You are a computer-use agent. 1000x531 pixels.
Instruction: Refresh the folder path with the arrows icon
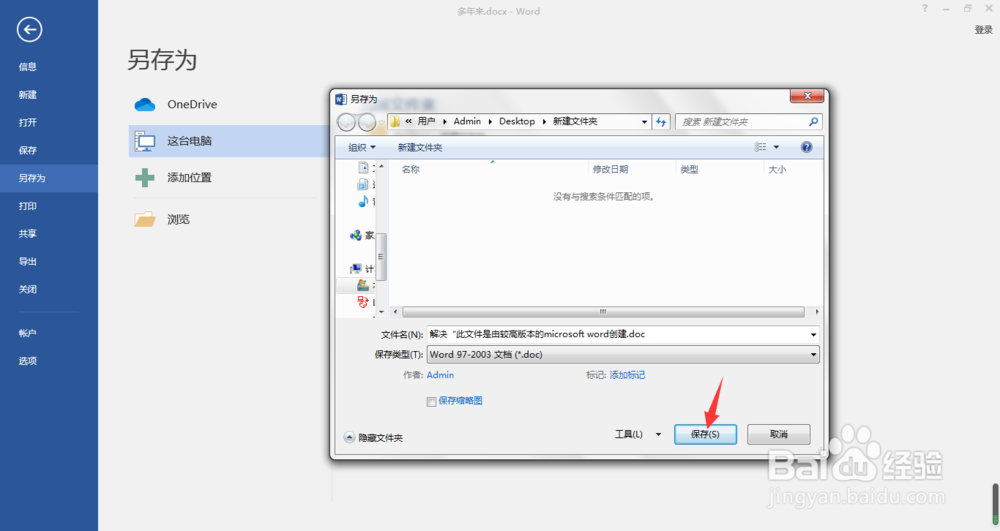[661, 122]
